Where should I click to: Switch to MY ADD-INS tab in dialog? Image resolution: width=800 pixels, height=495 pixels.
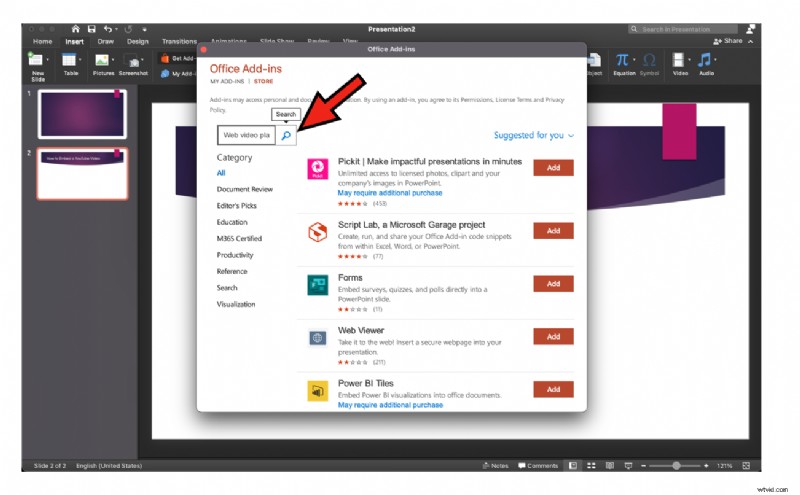coord(227,81)
